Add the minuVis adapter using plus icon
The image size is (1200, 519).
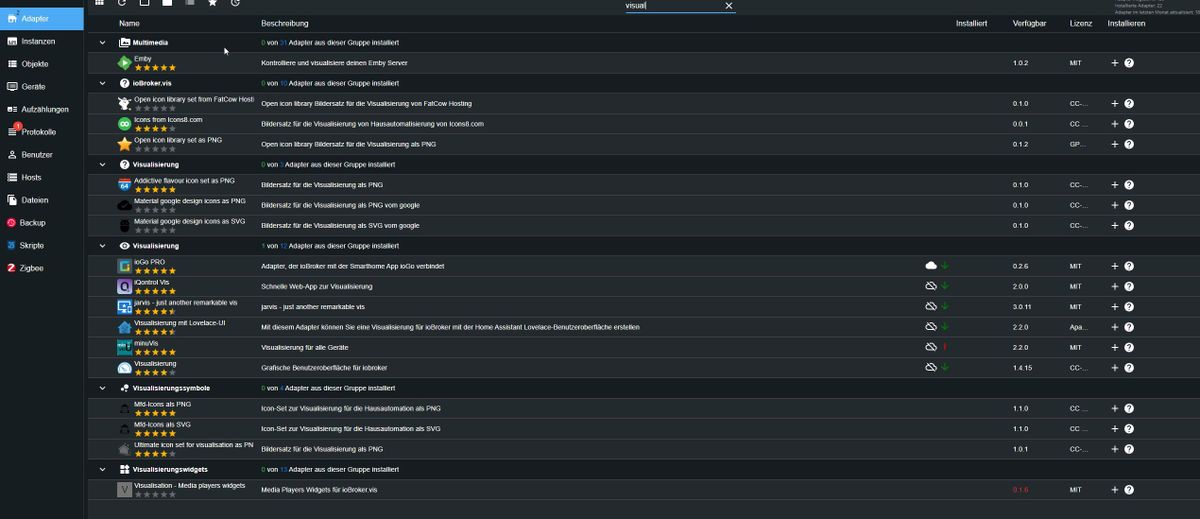(x=1115, y=347)
